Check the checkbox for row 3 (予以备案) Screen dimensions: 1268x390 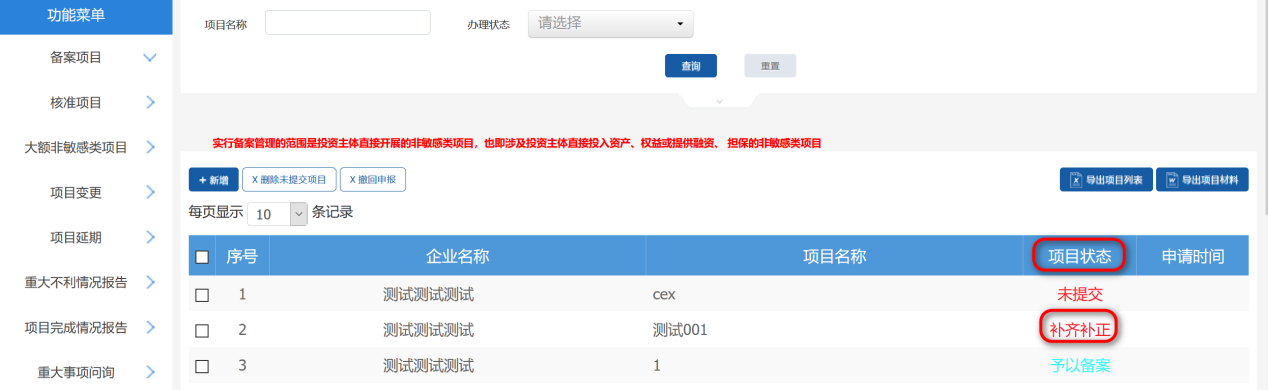point(202,366)
